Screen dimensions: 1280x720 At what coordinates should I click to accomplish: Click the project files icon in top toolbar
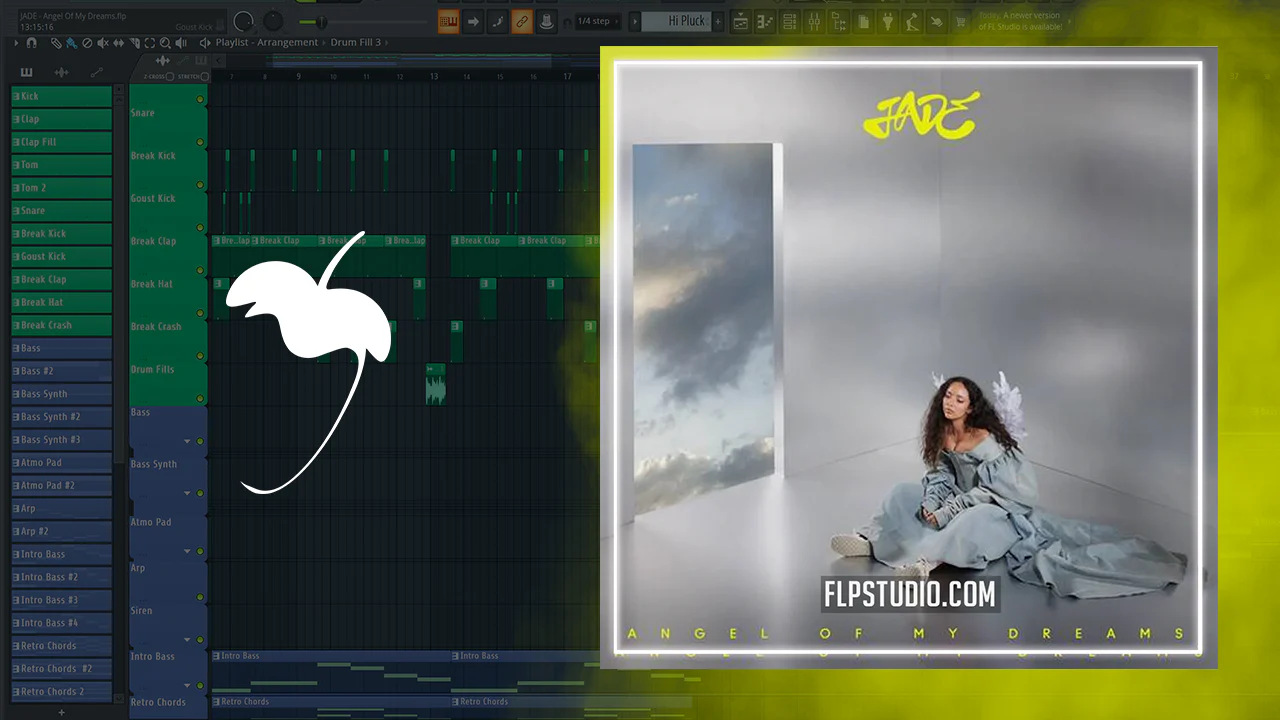tap(863, 21)
